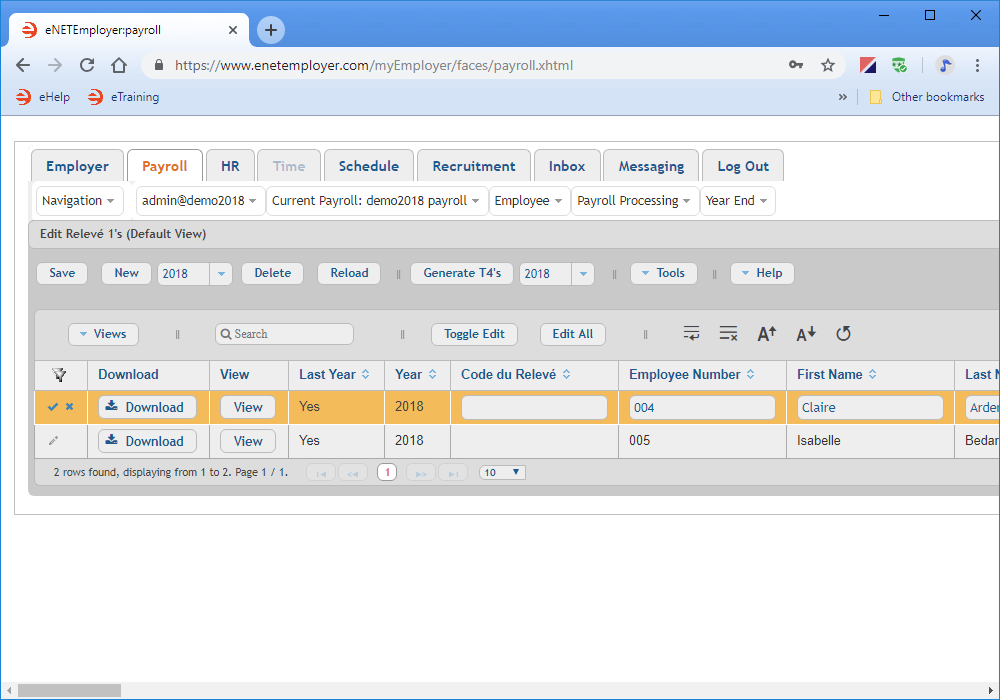Expand the rows-per-page dropdown showing 10
This screenshot has height=700, width=1000.
[502, 472]
